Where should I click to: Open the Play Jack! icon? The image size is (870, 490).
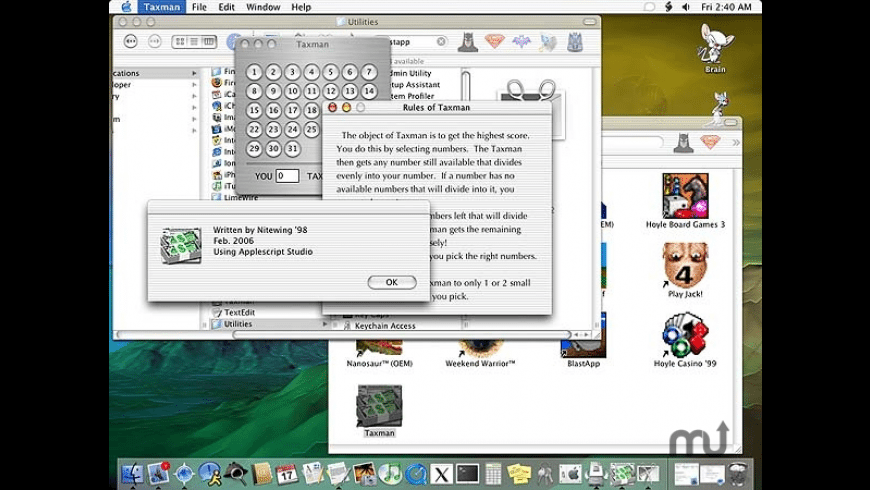[x=685, y=270]
